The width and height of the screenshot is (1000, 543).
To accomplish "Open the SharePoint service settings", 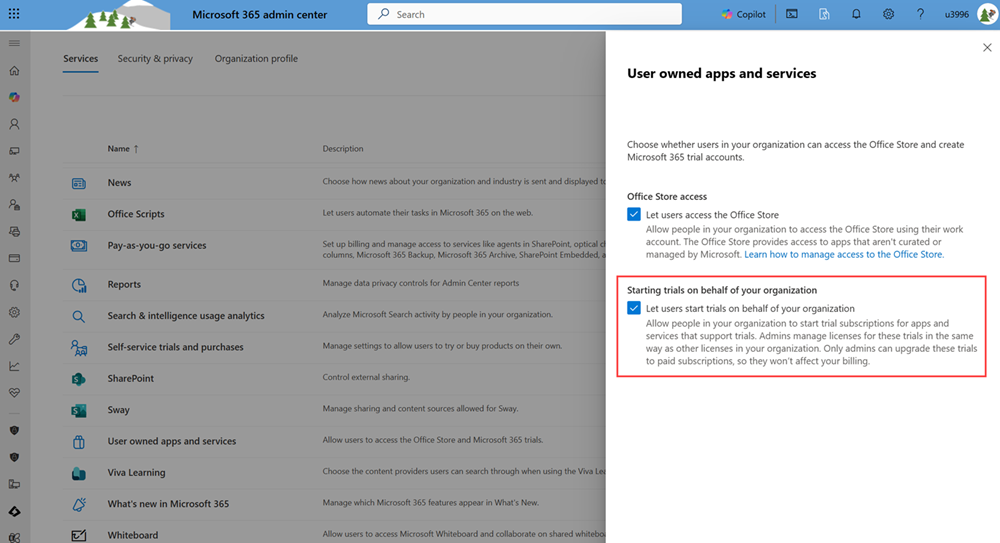I will click(131, 379).
